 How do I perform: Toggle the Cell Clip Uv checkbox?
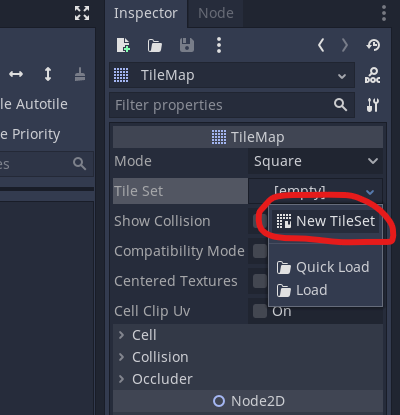(260, 311)
